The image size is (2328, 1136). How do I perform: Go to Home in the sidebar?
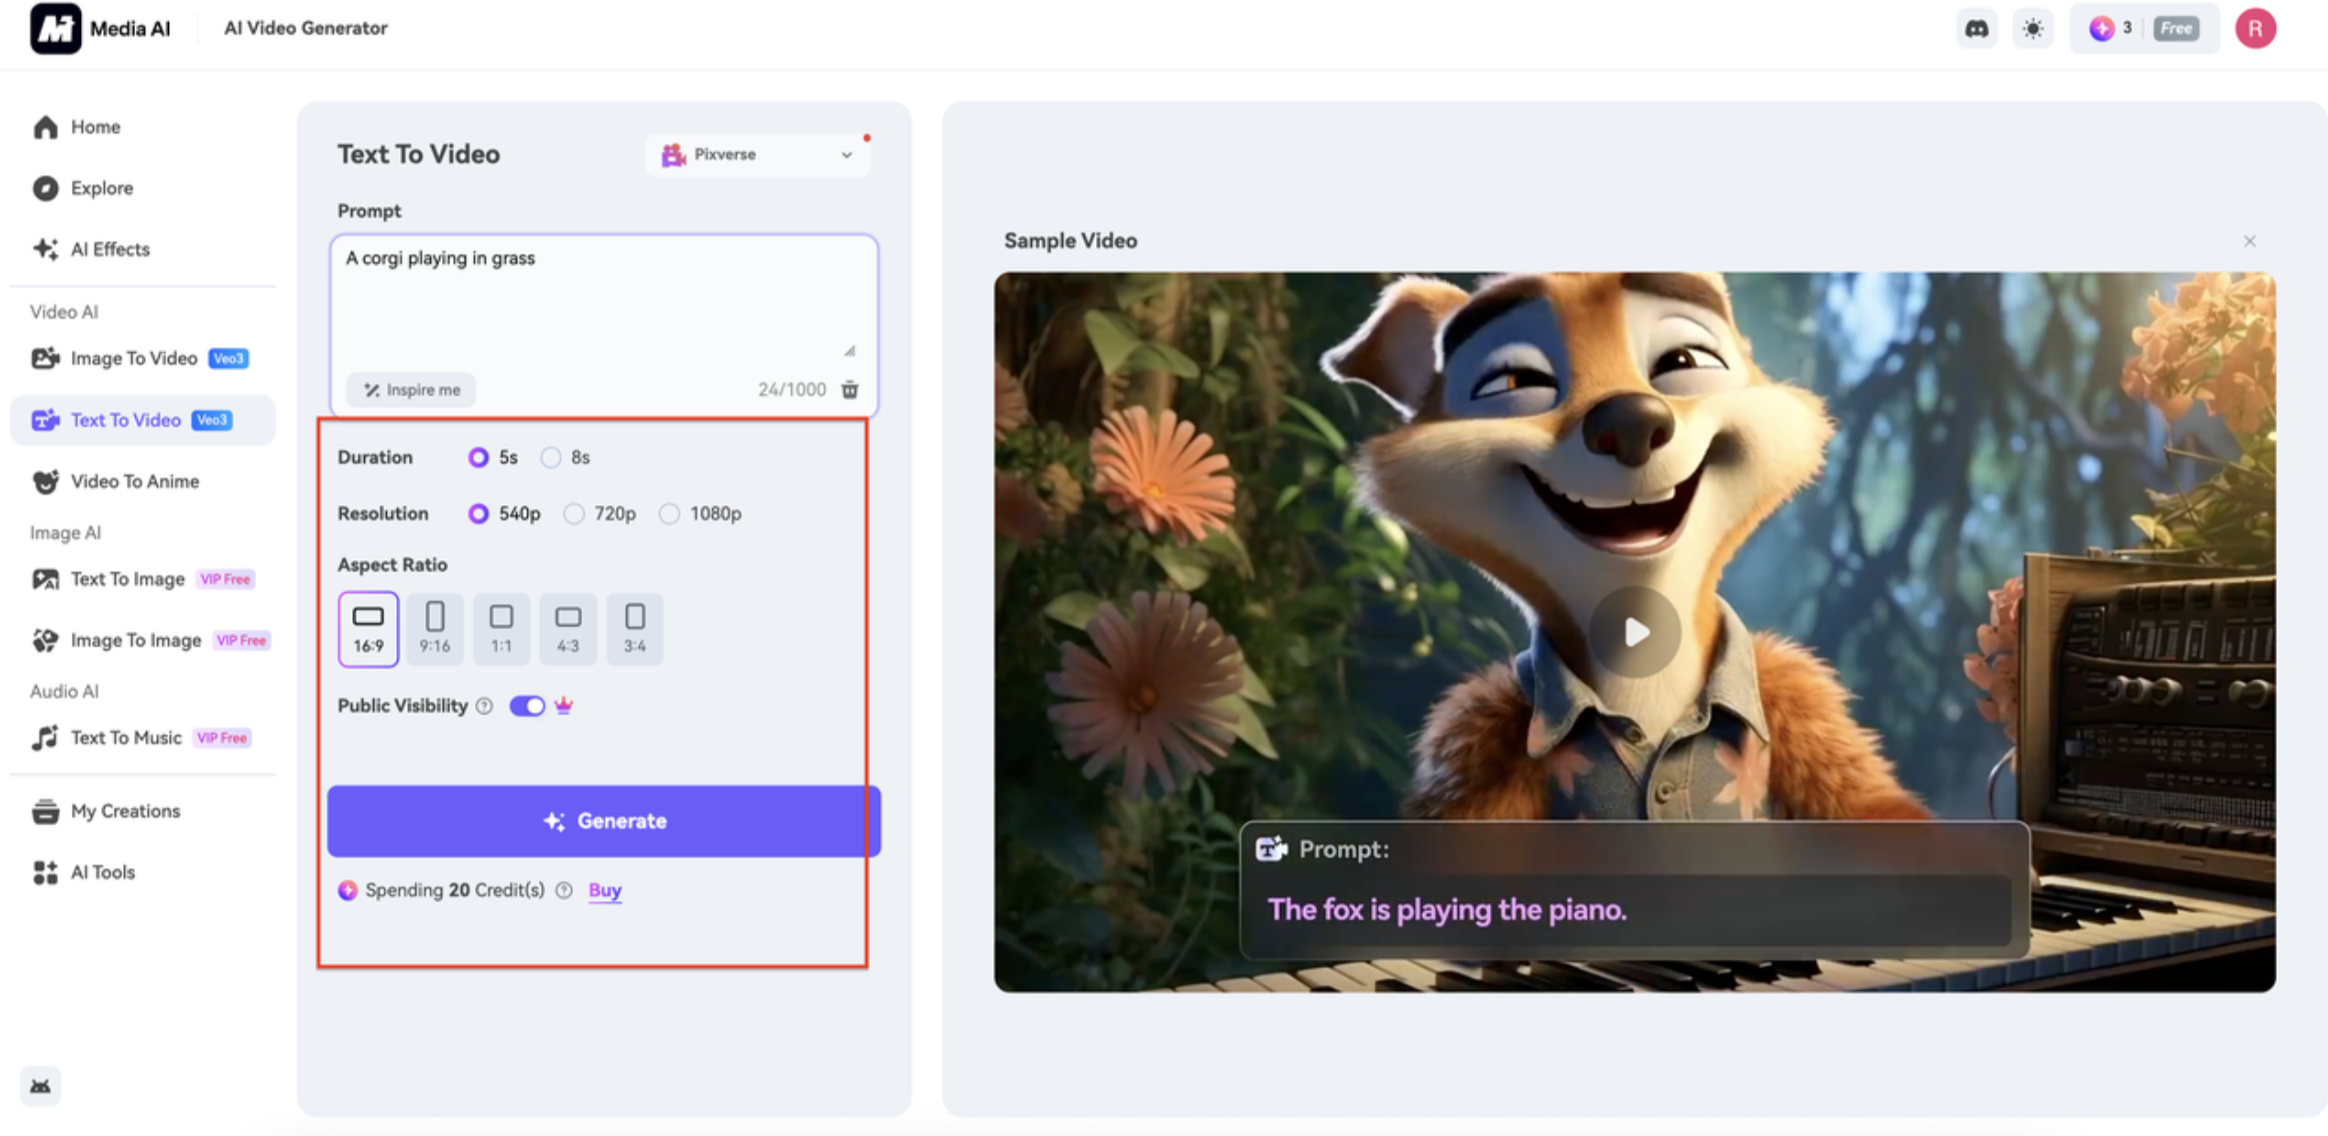tap(95, 127)
